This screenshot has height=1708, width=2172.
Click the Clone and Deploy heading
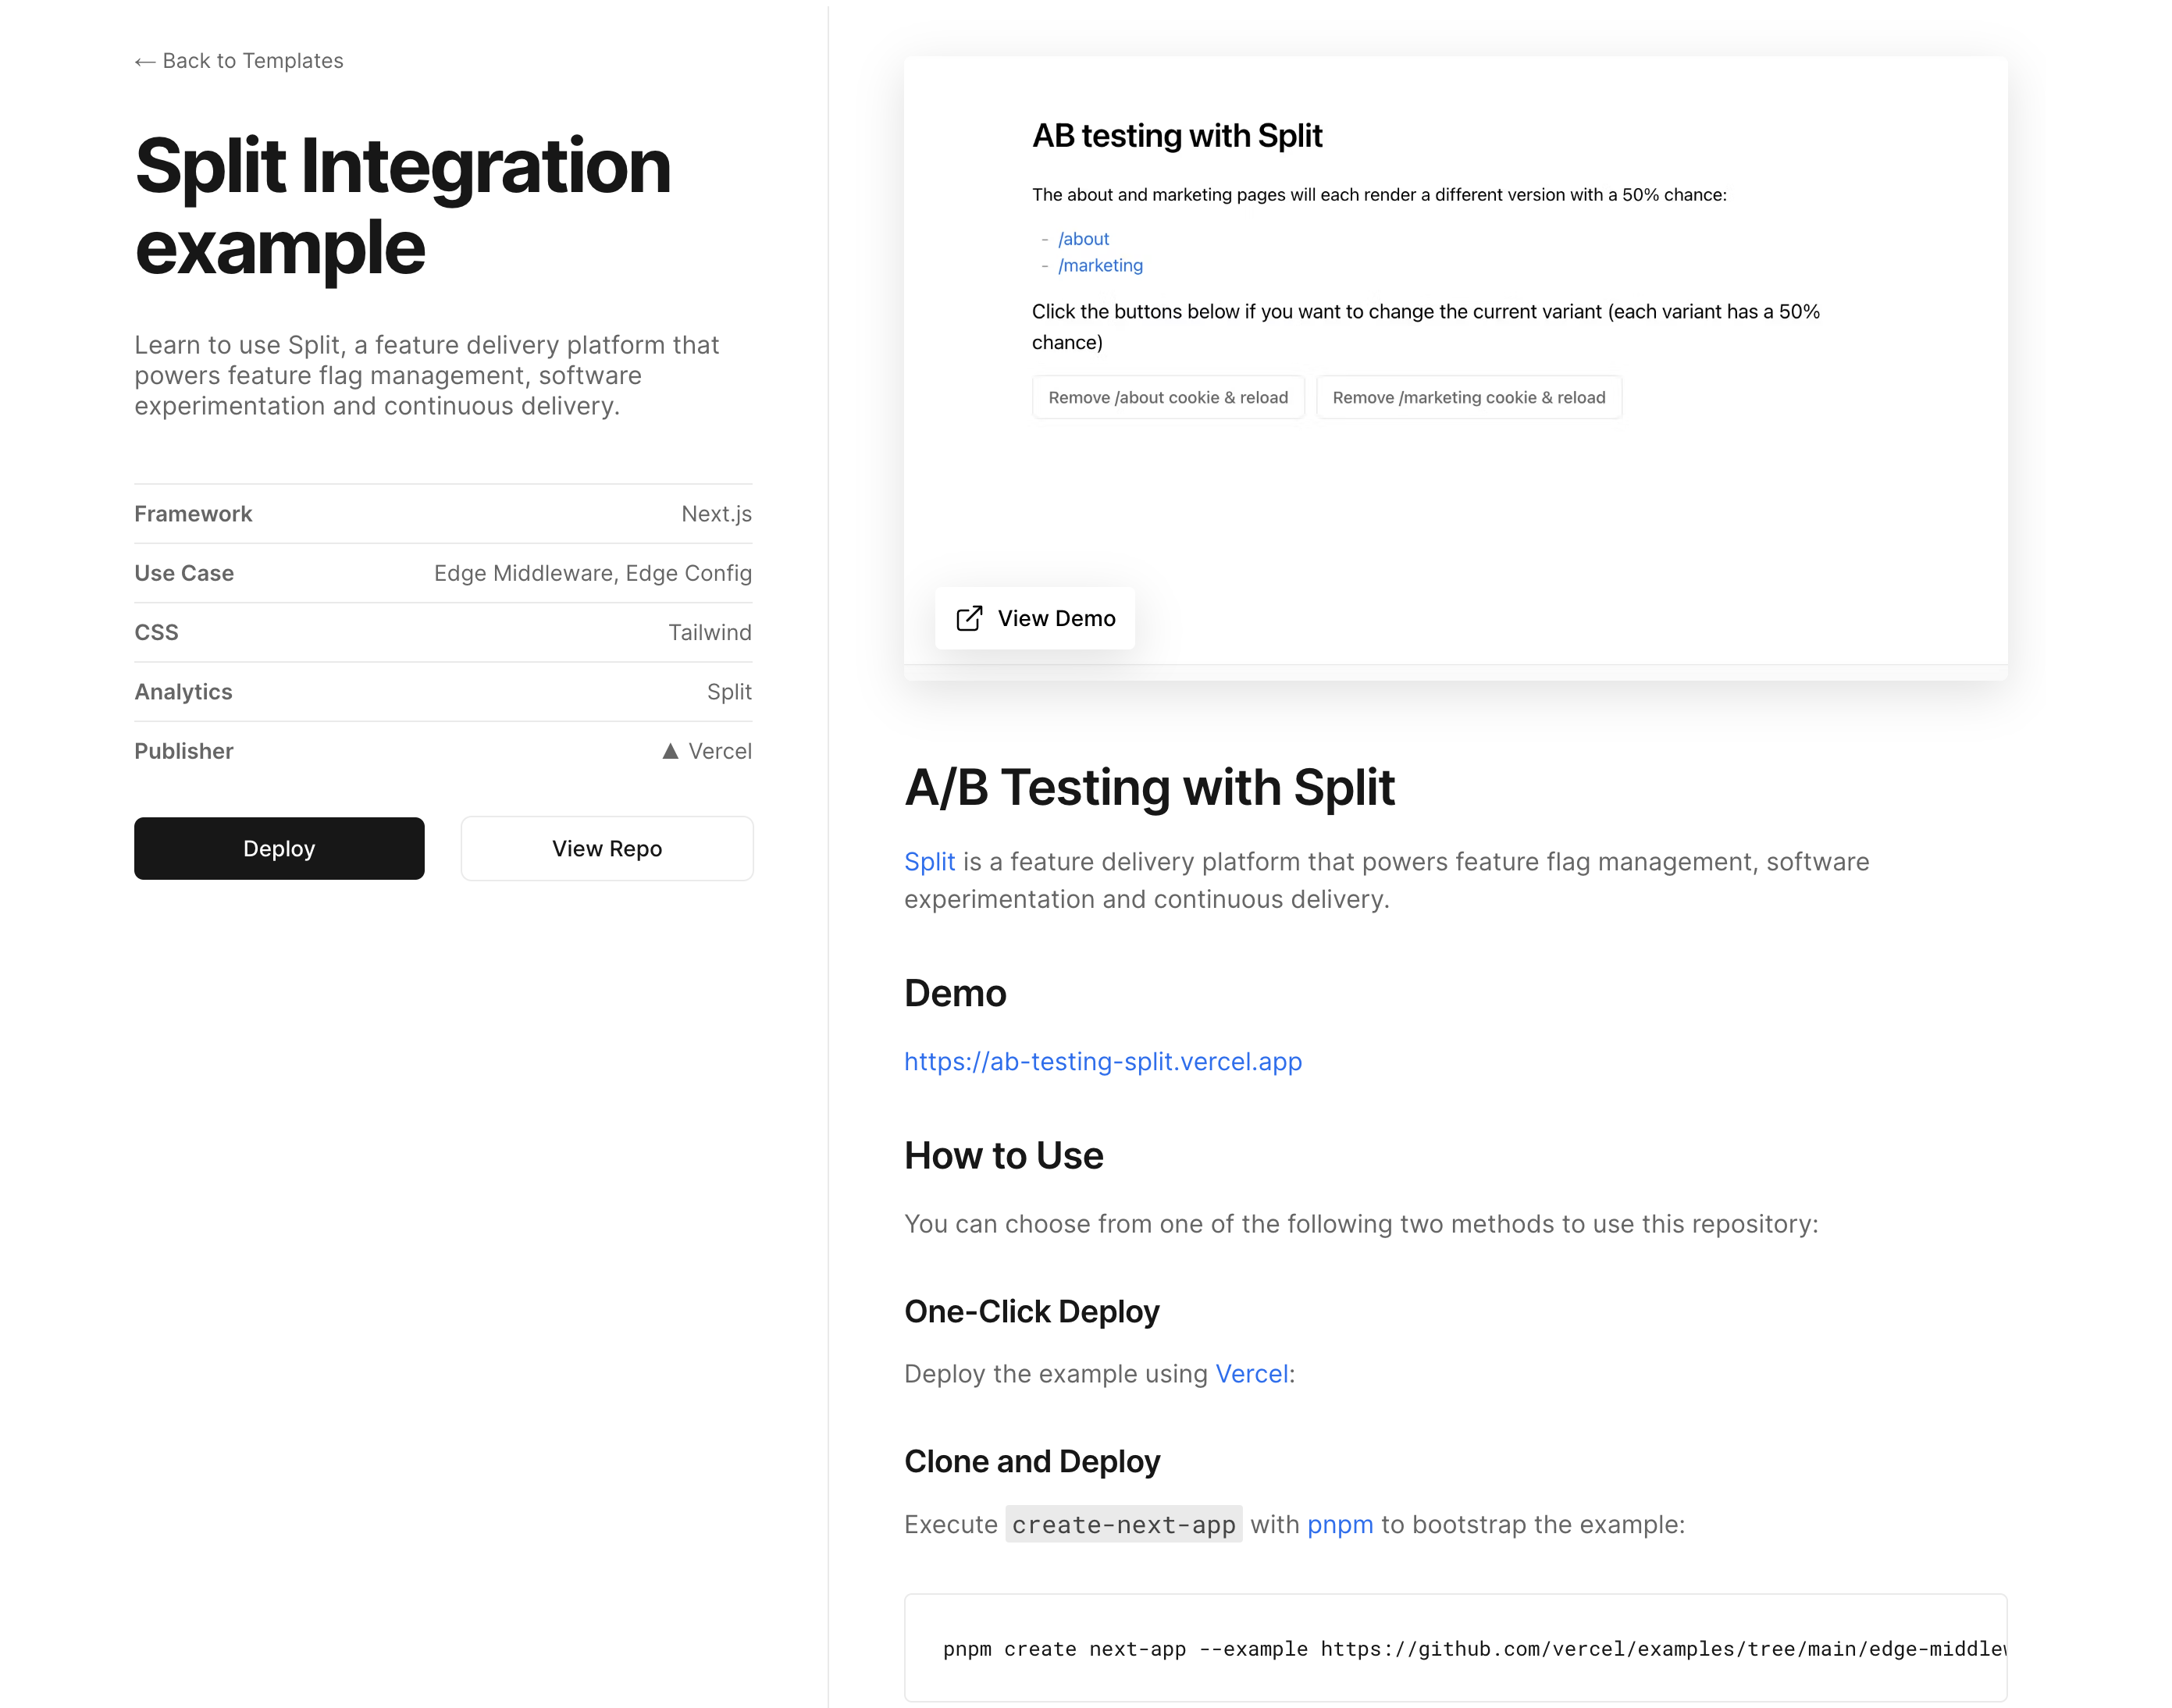[x=1032, y=1462]
